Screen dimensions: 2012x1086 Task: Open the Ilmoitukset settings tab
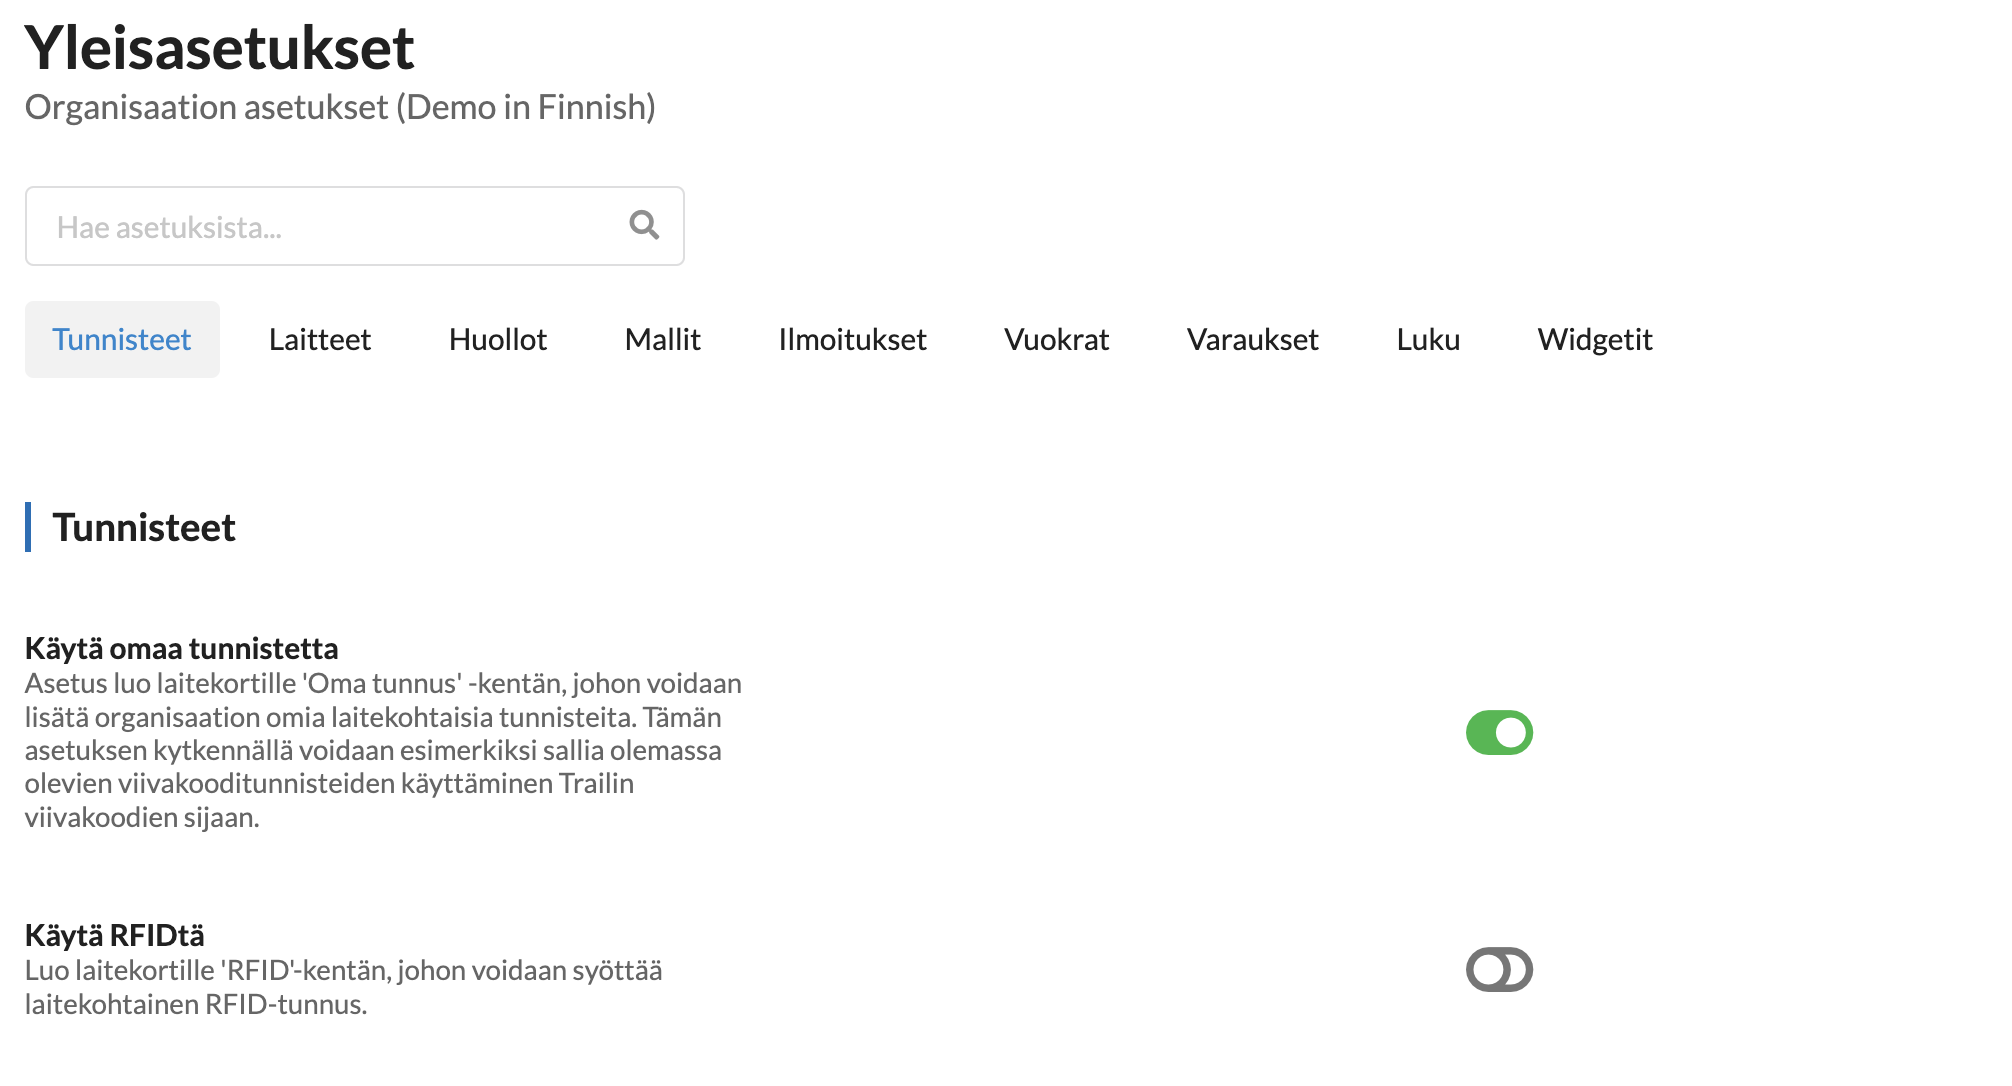(x=852, y=340)
